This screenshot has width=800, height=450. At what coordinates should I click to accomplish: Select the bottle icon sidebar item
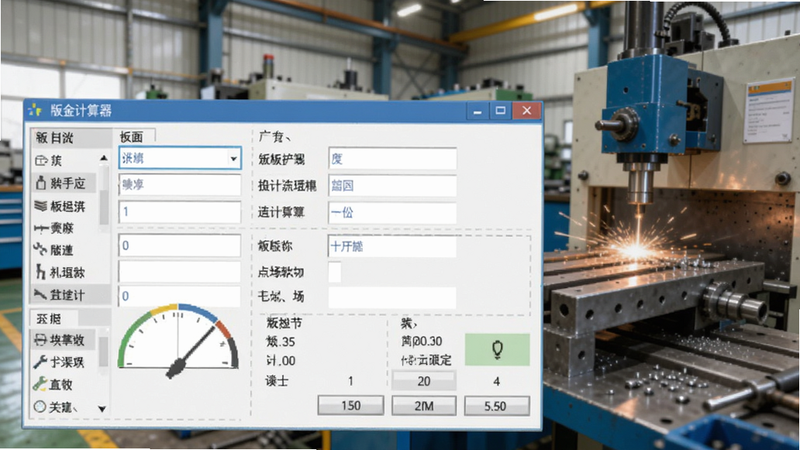41,183
